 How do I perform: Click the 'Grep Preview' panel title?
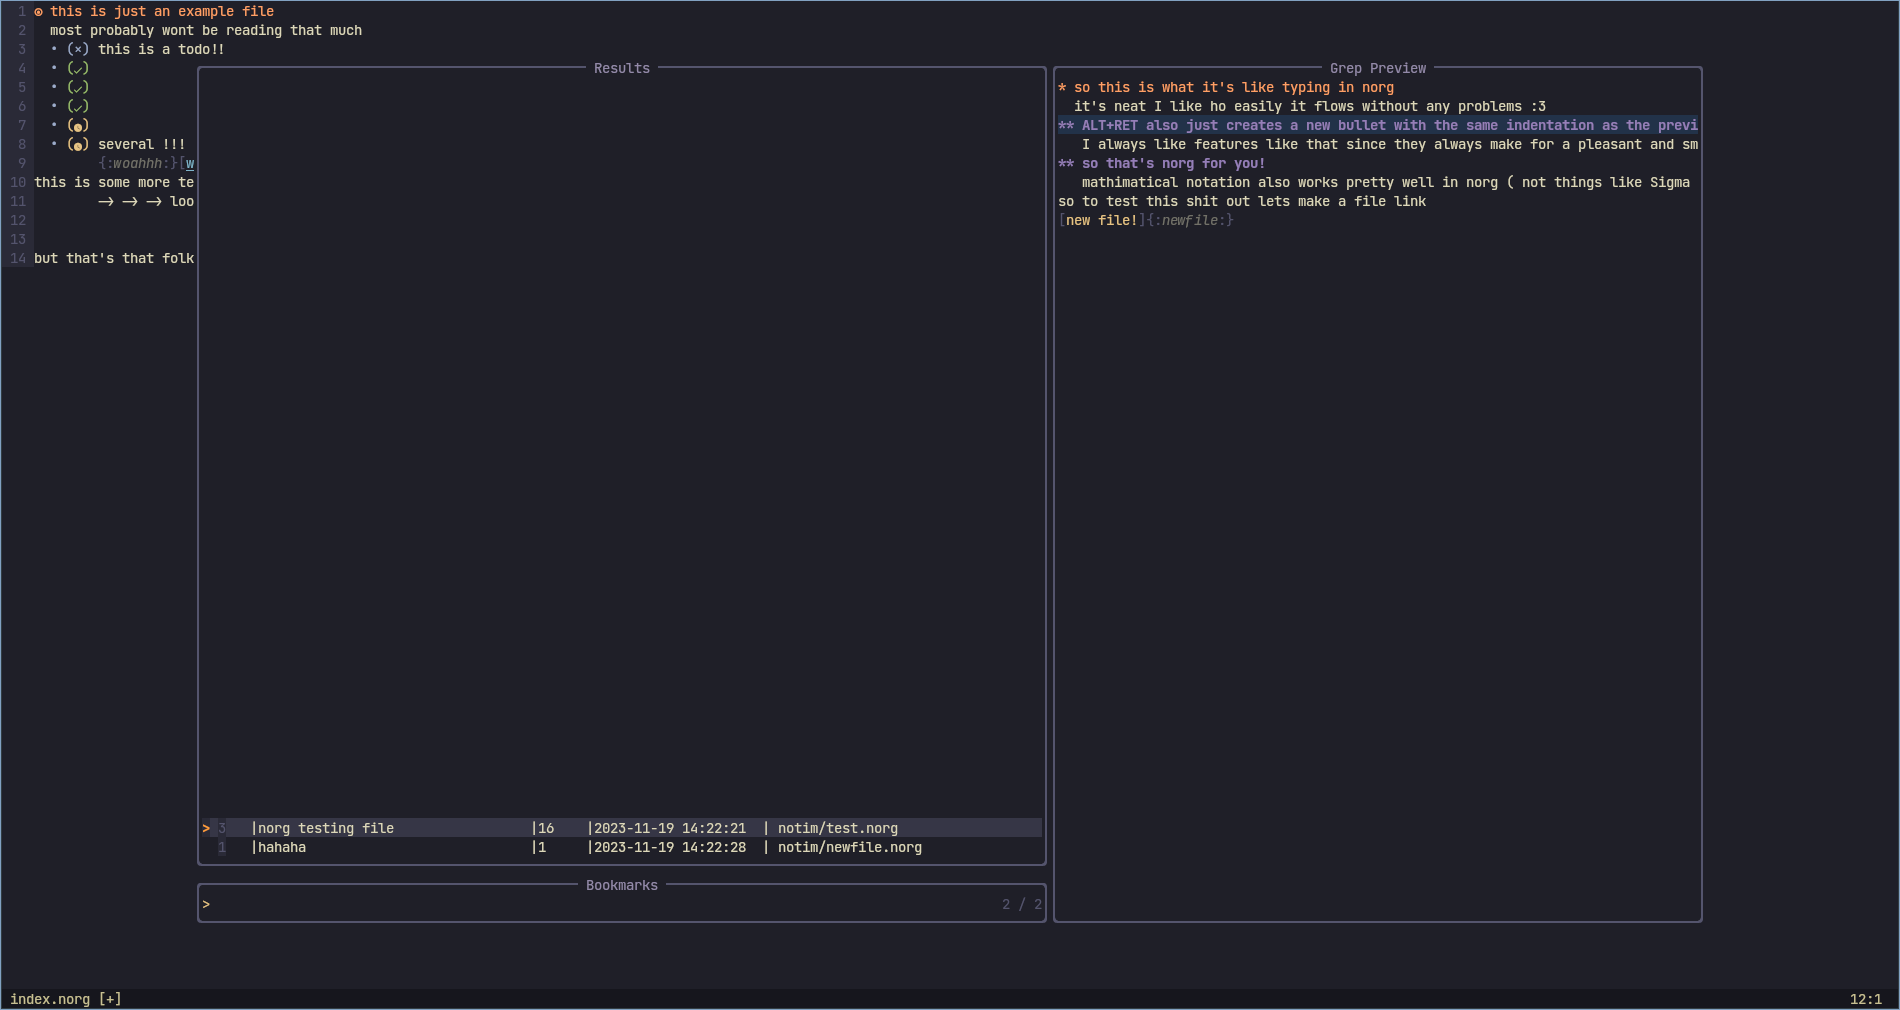[x=1377, y=68]
